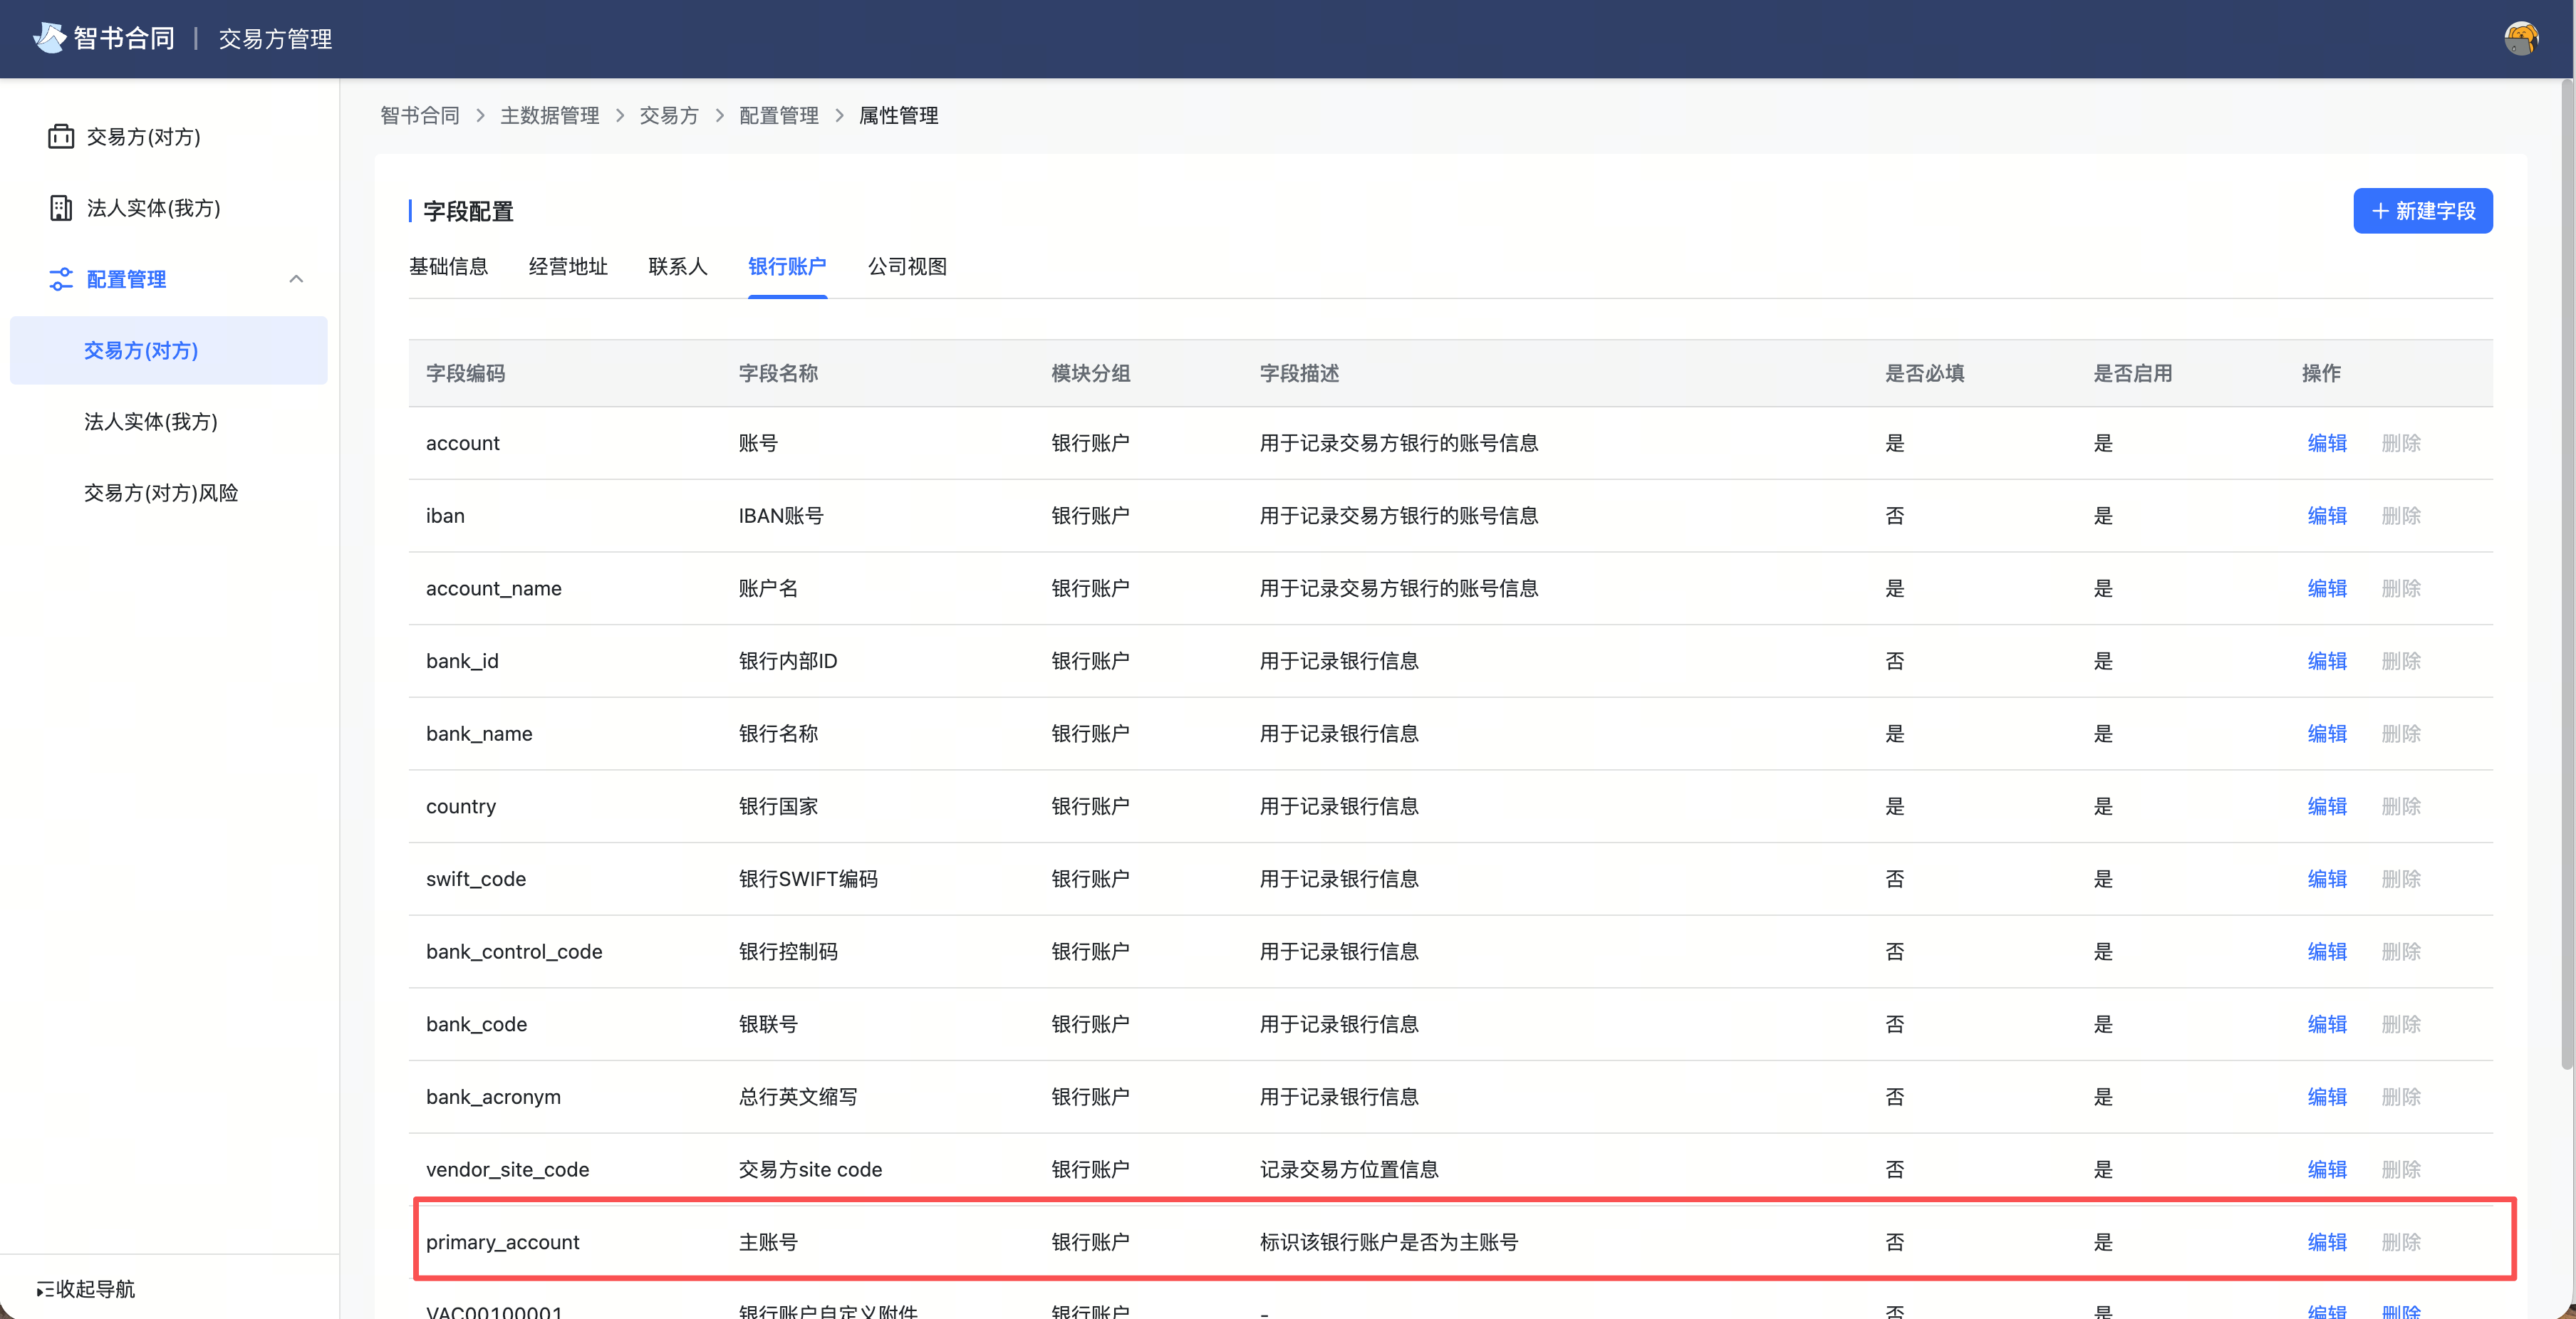
Task: Click the 银行控制码 field name cell
Action: (x=788, y=951)
